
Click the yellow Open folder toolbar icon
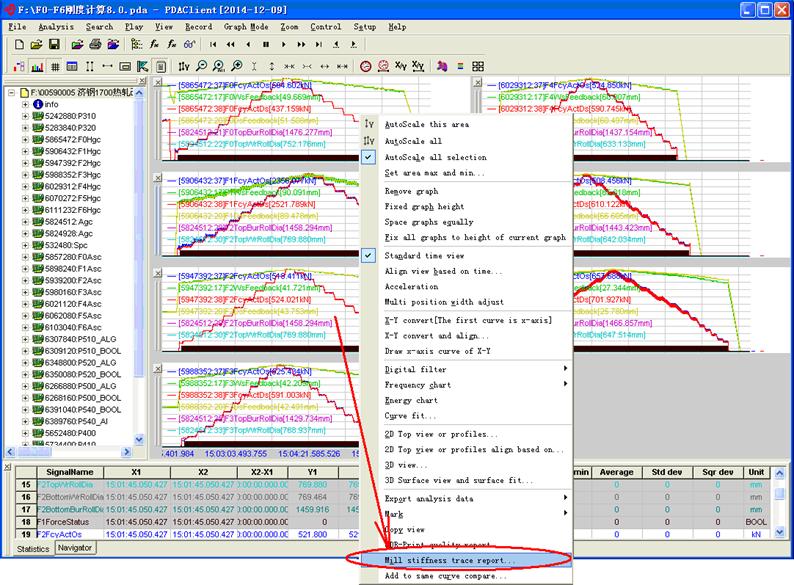(36, 45)
